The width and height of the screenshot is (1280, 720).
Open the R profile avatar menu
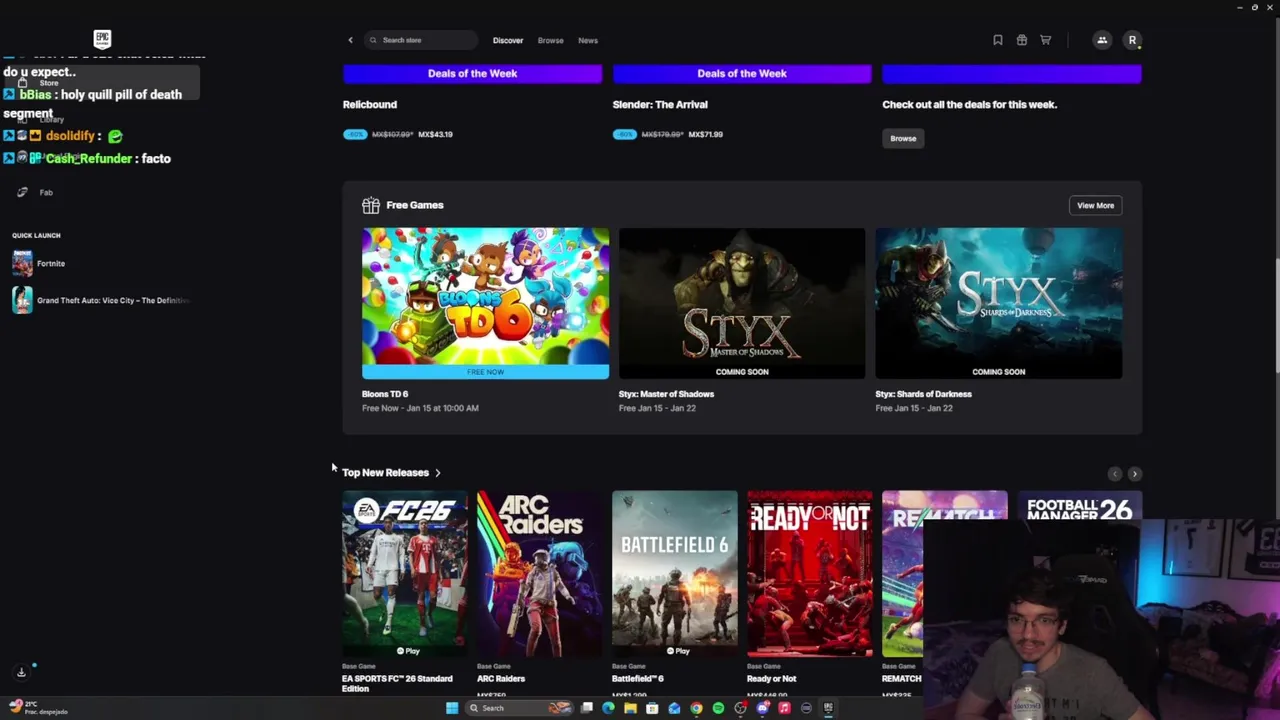[1132, 40]
